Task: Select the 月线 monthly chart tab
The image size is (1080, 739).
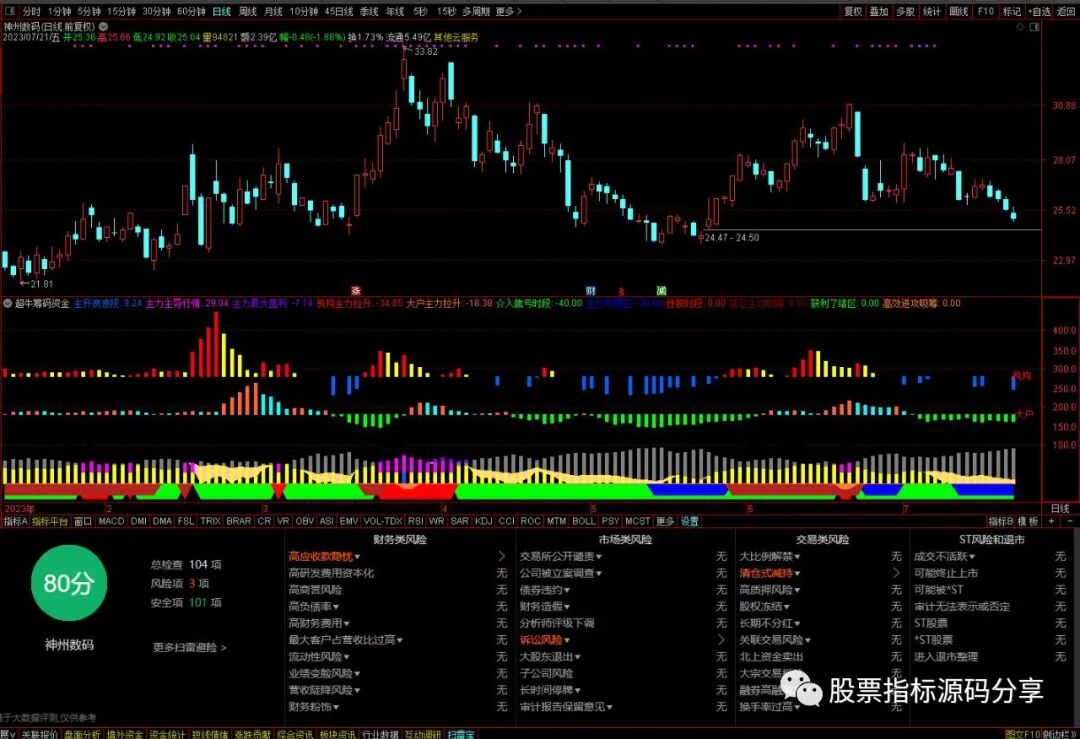Action: point(273,11)
